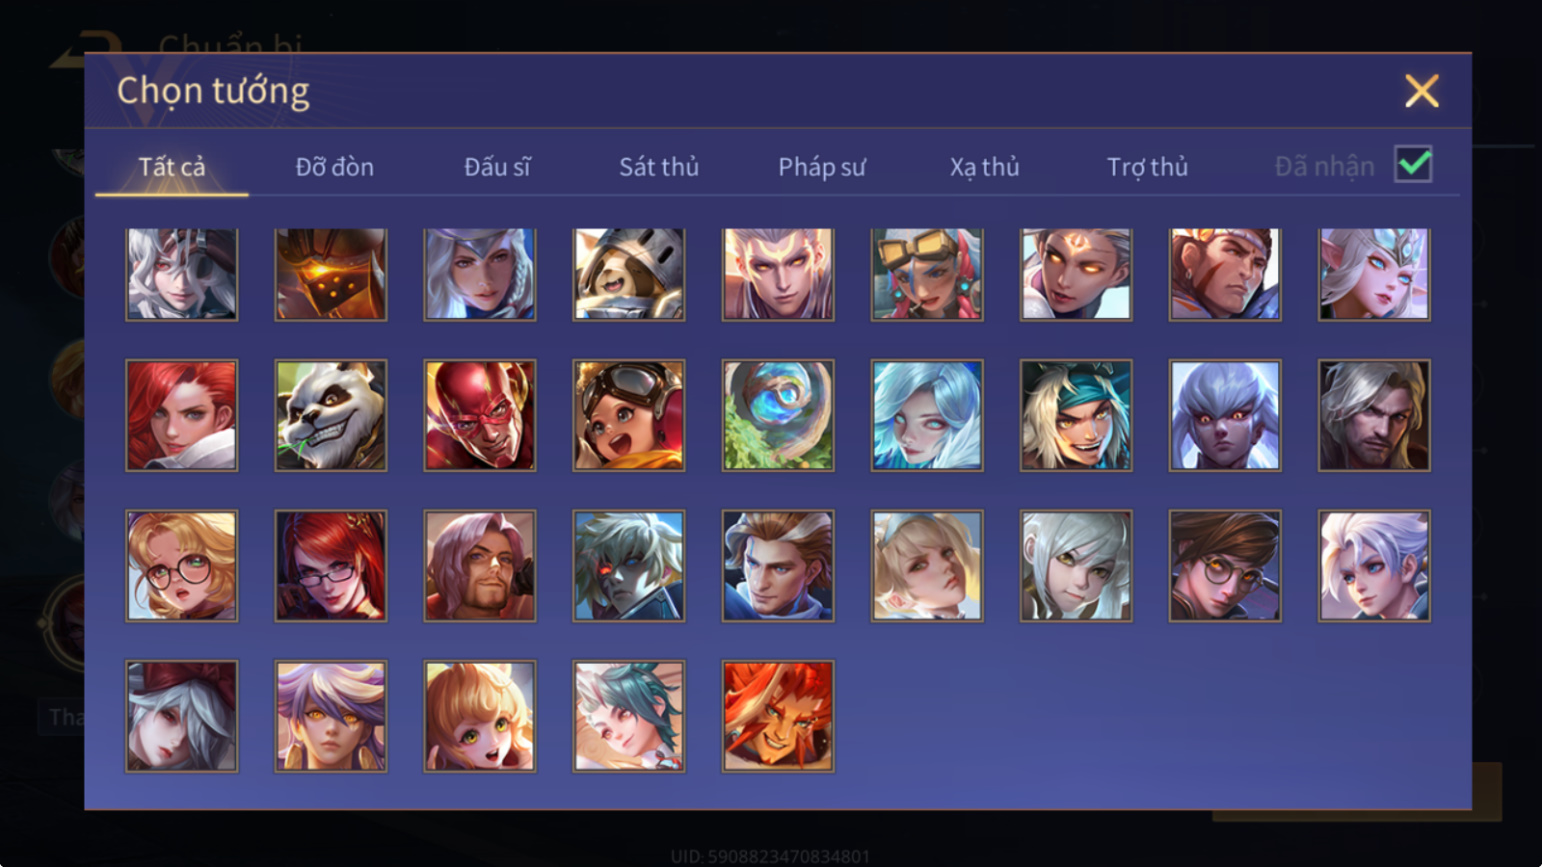Open the Pháp sư tab
This screenshot has width=1542, height=867.
821,167
